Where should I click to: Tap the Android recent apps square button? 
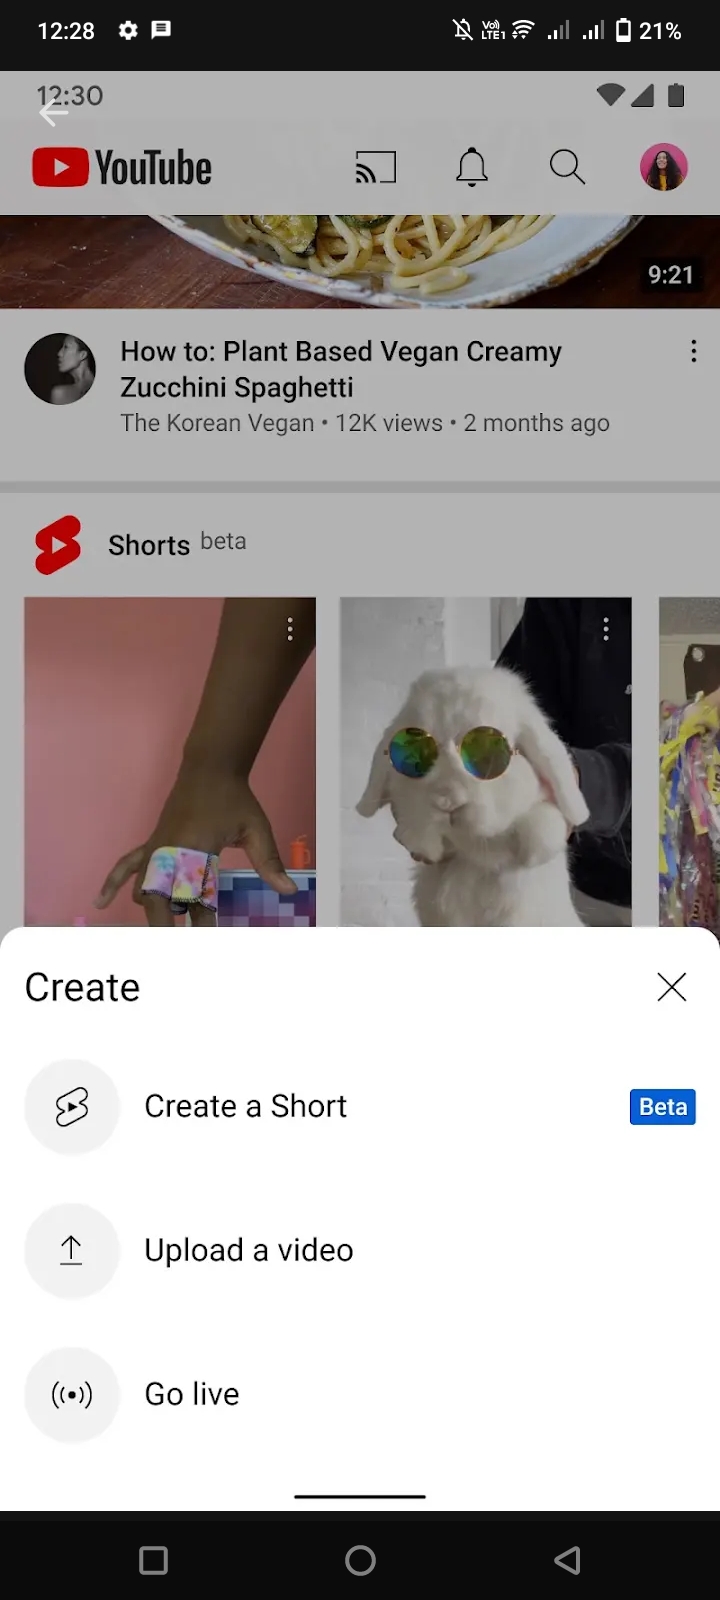pos(153,1560)
